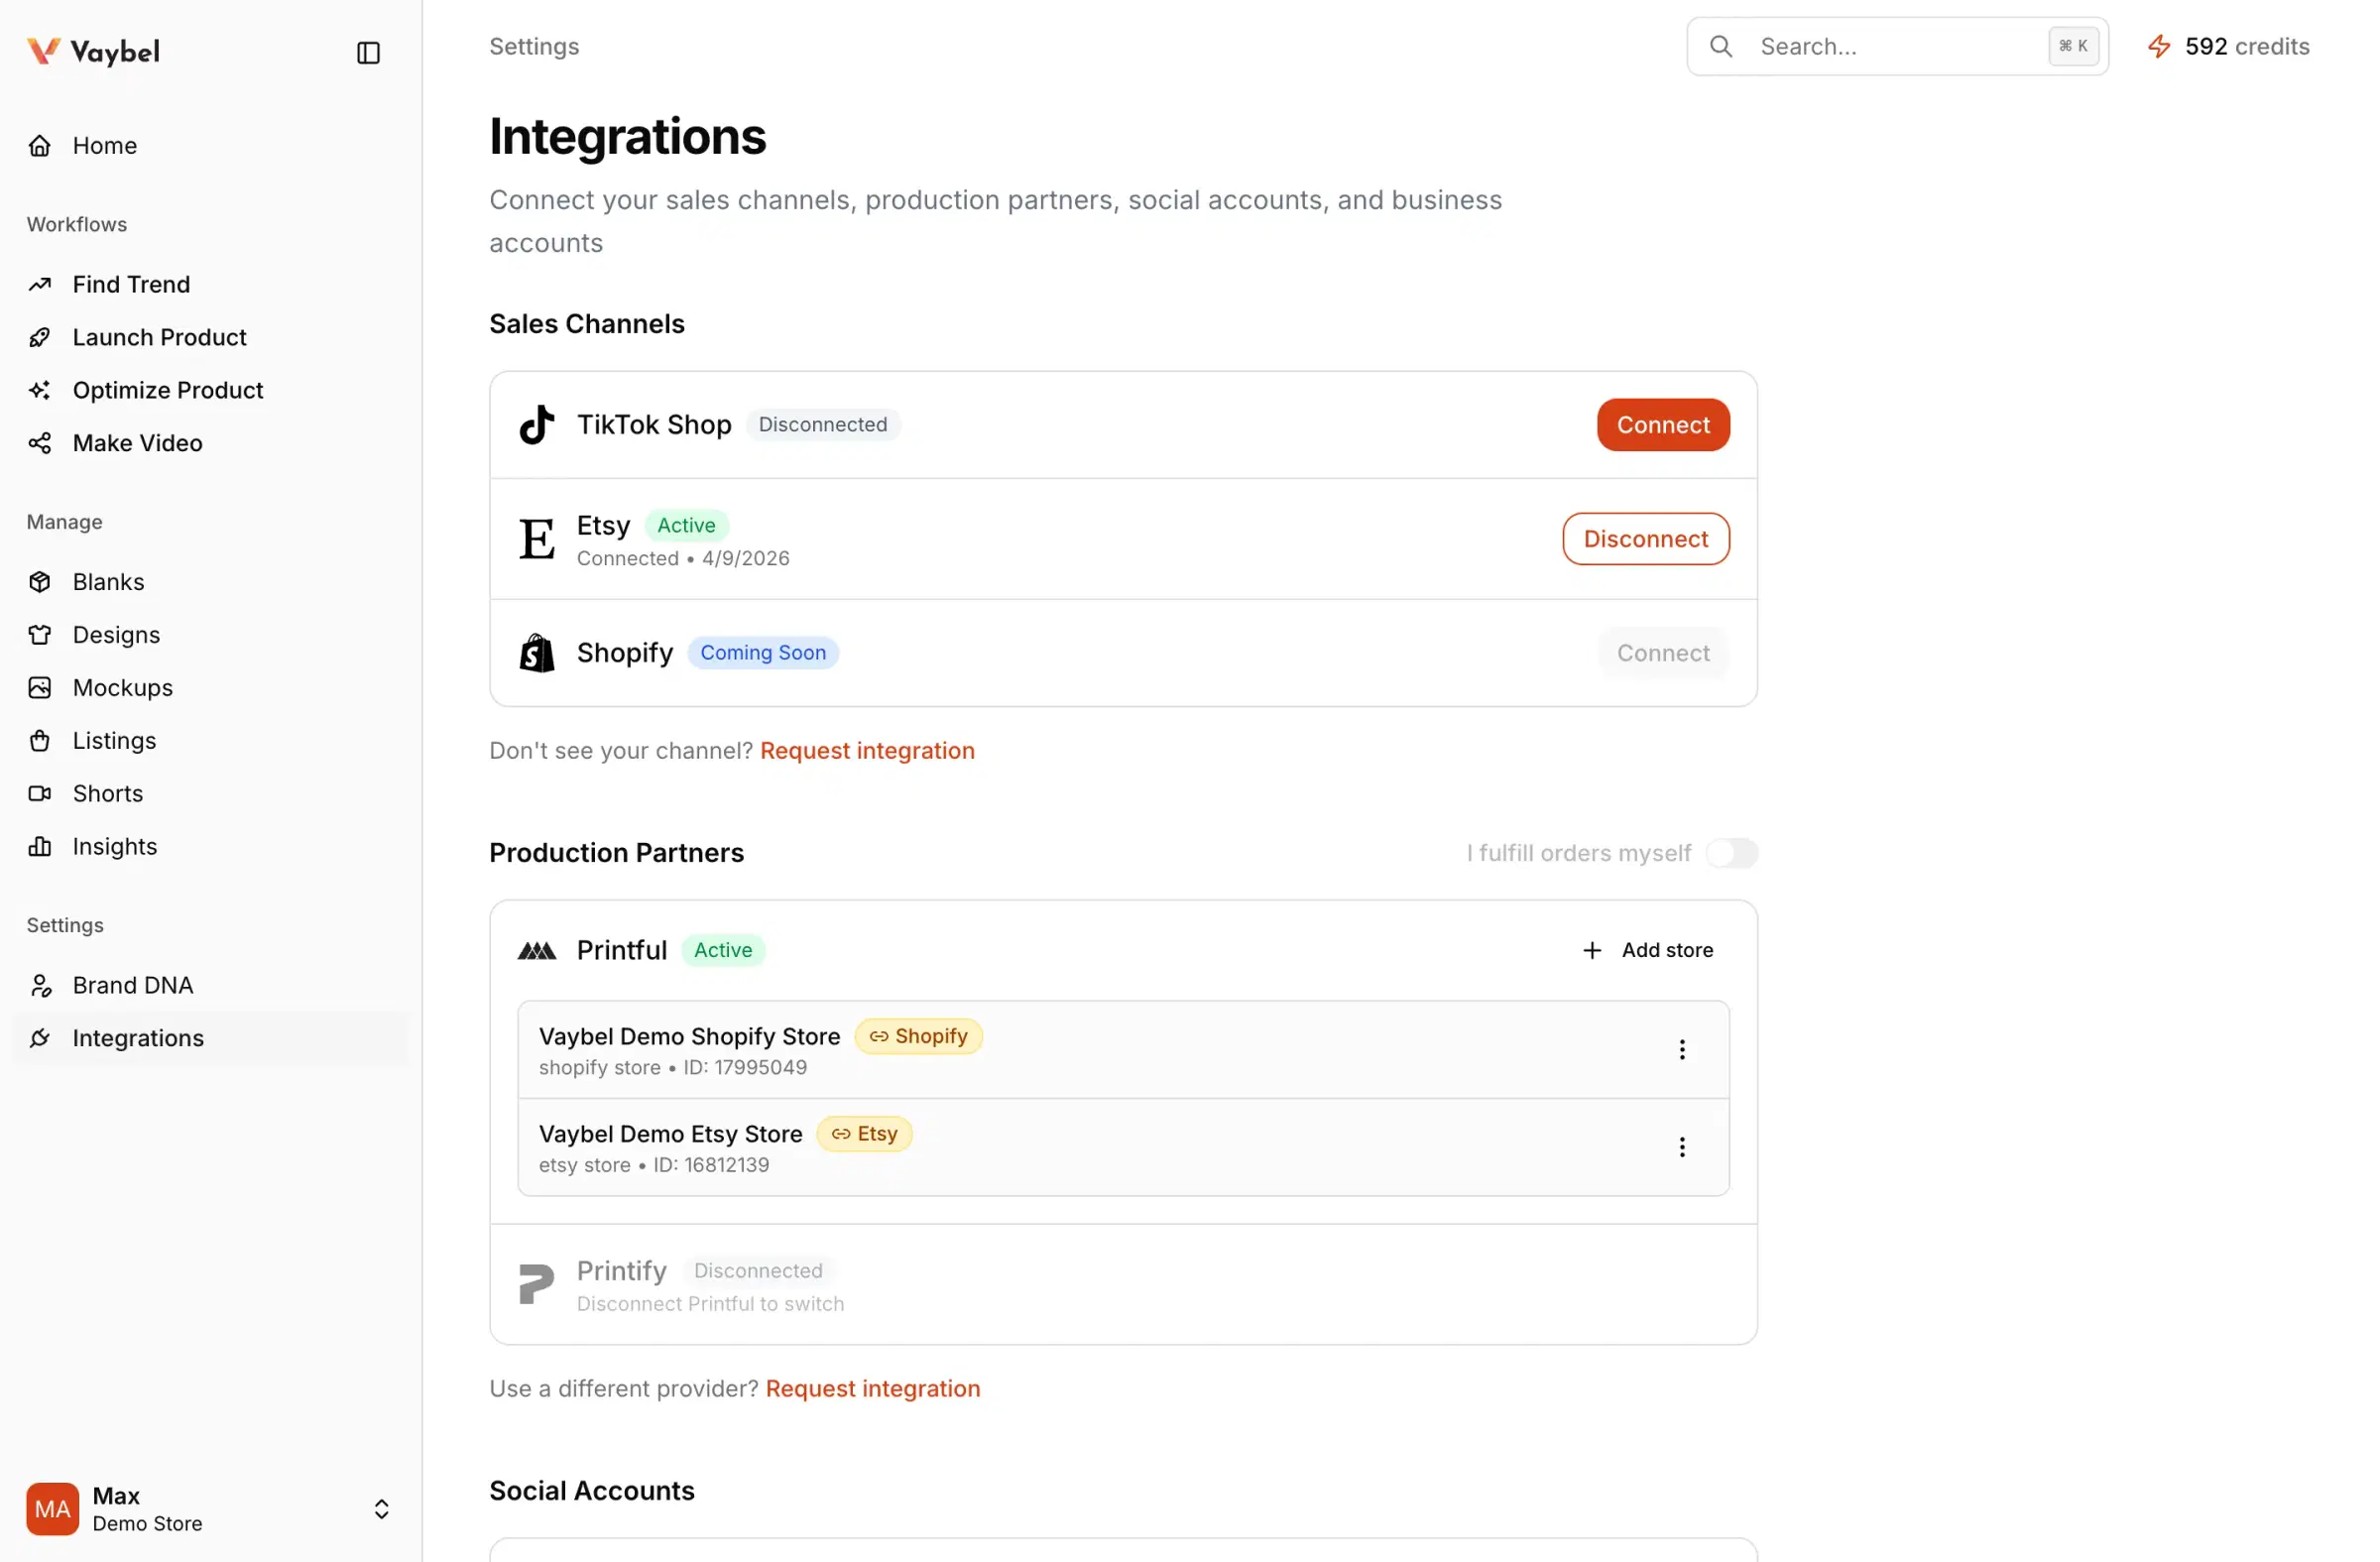Click the Vaybel logo
2380x1562 pixels.
(93, 51)
